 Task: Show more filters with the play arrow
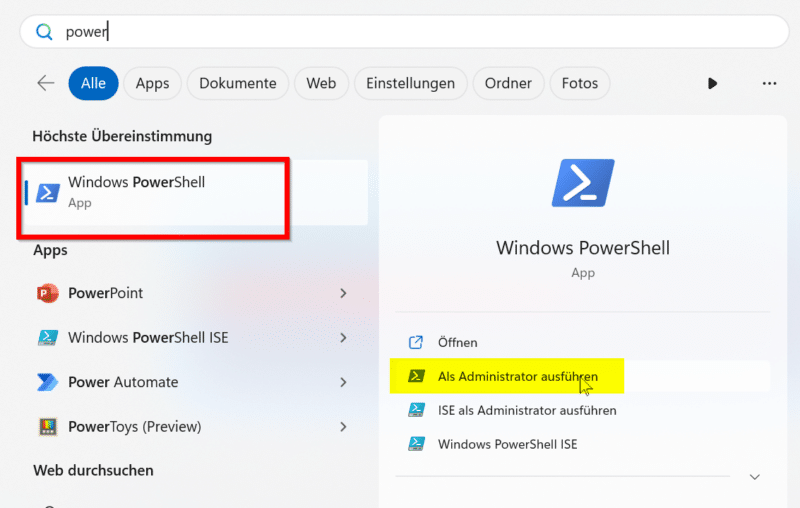712,83
